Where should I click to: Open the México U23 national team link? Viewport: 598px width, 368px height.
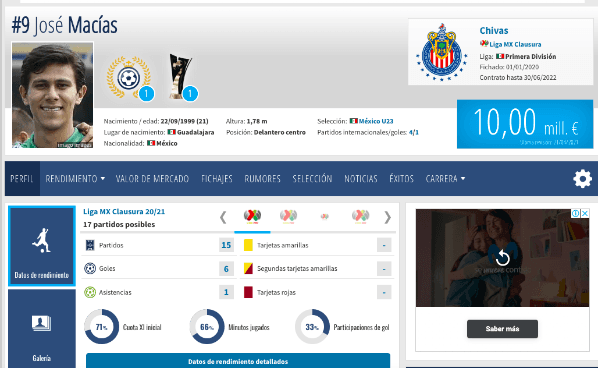(x=376, y=121)
